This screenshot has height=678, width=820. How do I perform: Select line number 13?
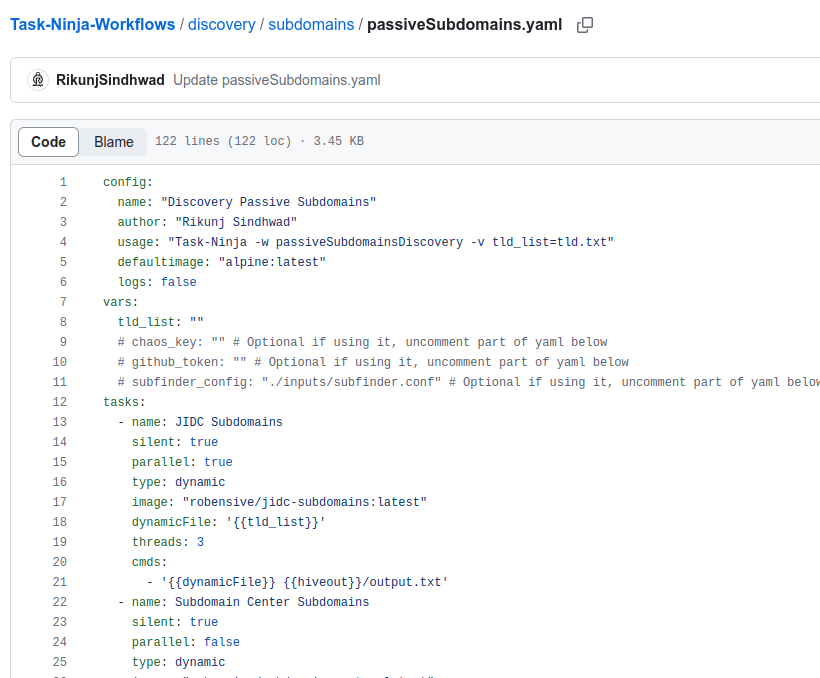tap(60, 422)
